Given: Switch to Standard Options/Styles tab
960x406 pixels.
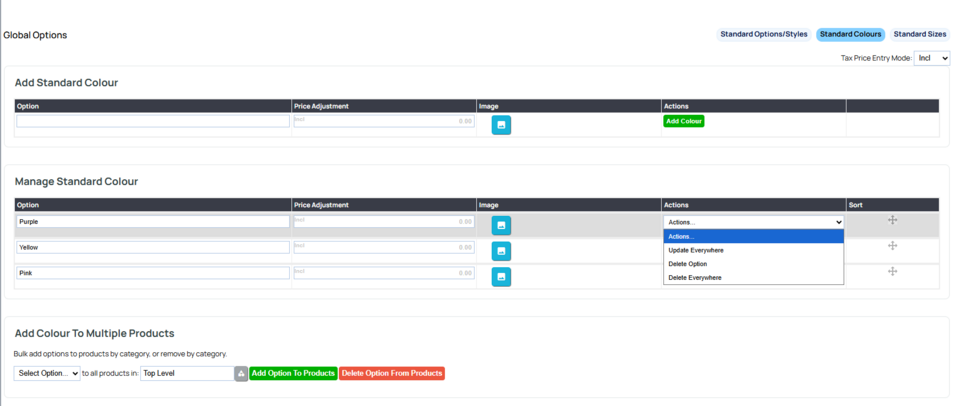Looking at the screenshot, I should pyautogui.click(x=764, y=35).
